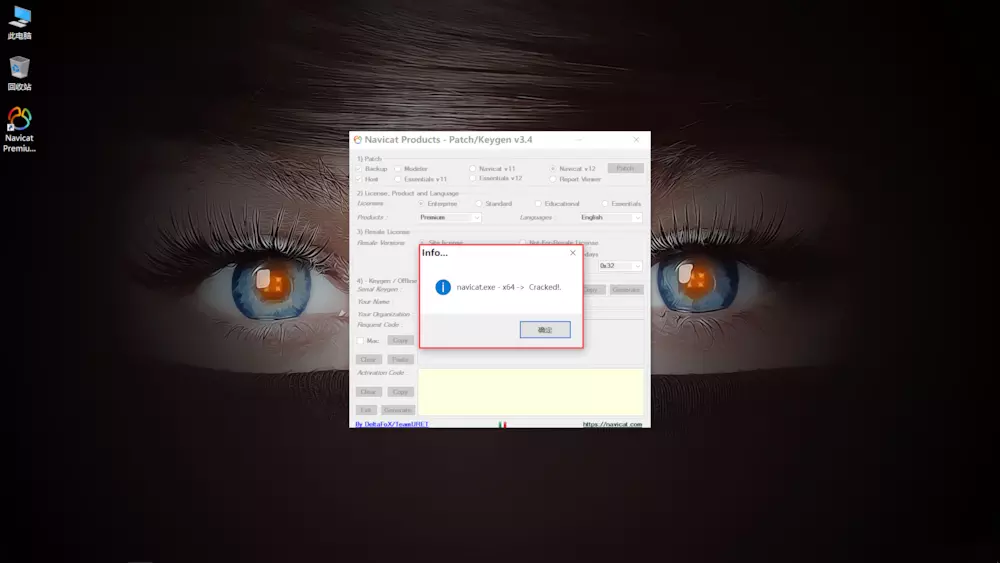Open the https://navicat.com link

tap(612, 424)
